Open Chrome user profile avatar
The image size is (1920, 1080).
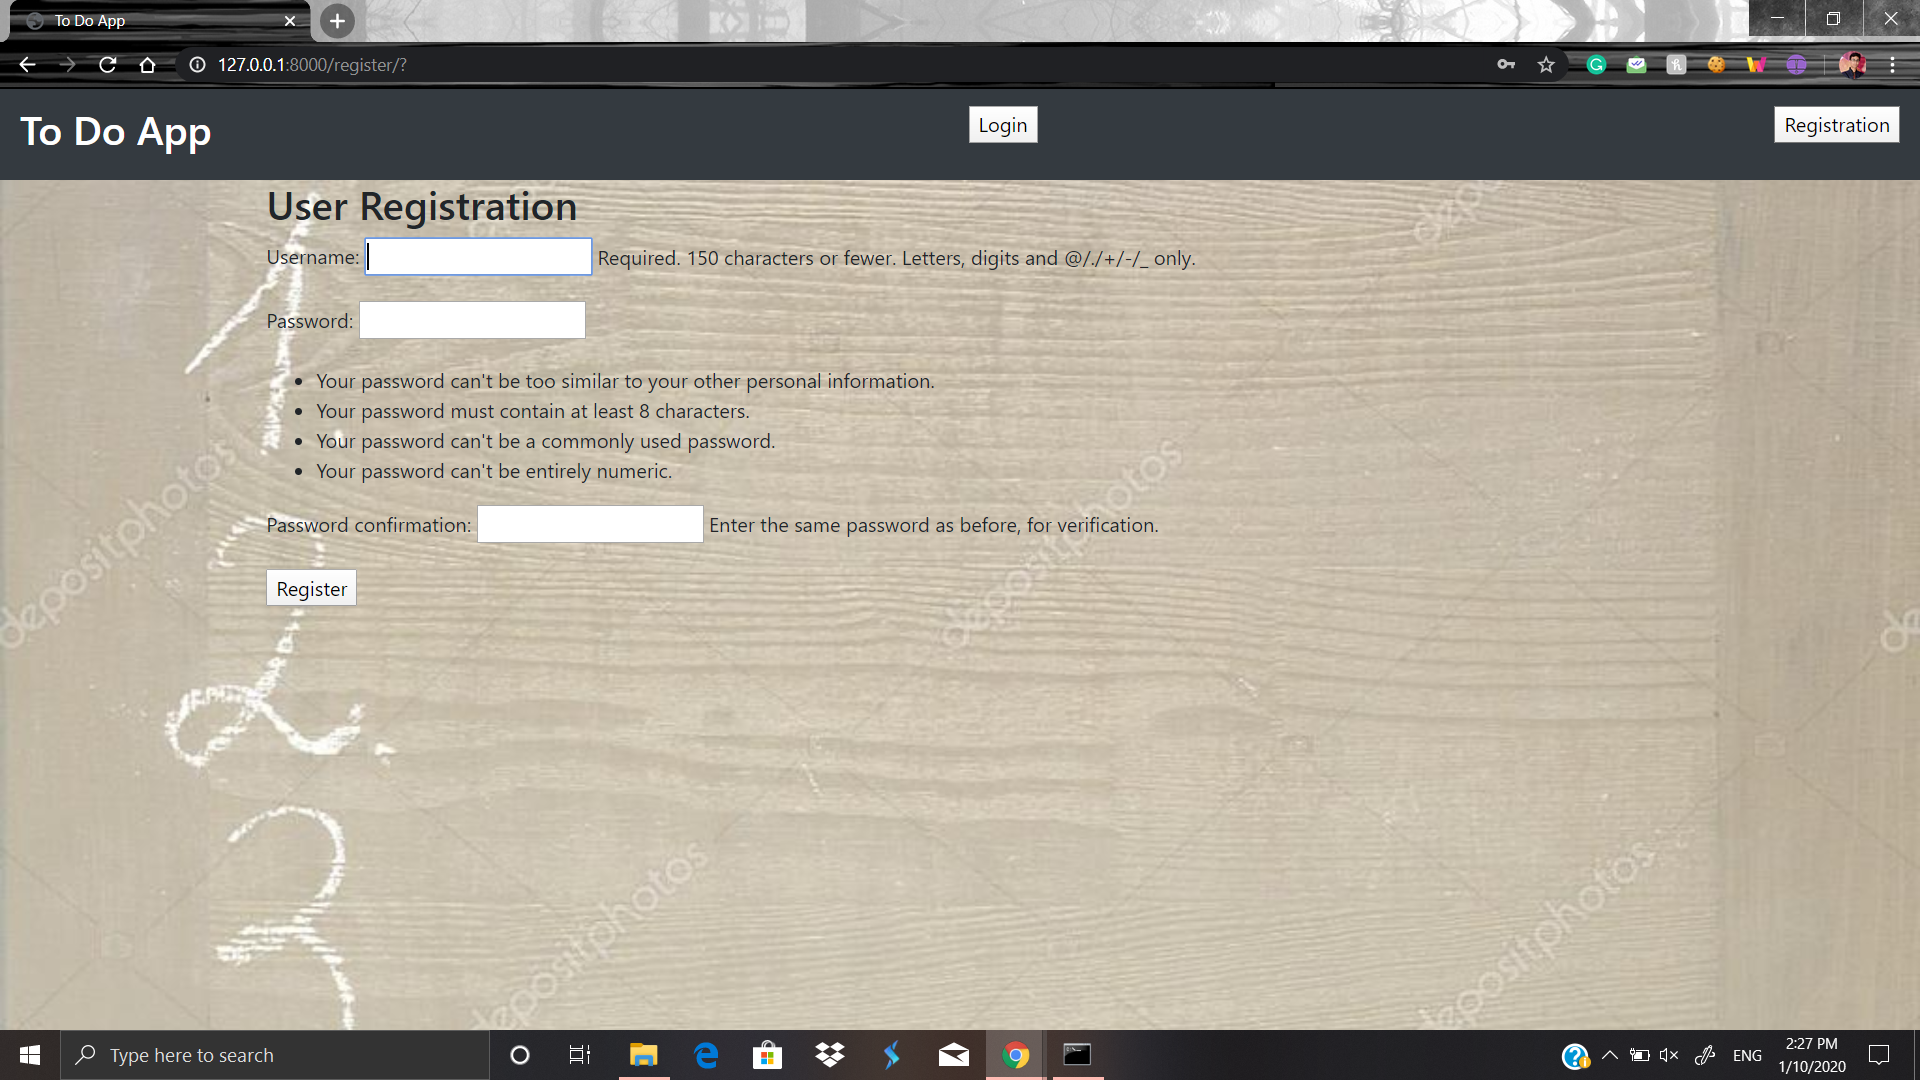click(1852, 65)
